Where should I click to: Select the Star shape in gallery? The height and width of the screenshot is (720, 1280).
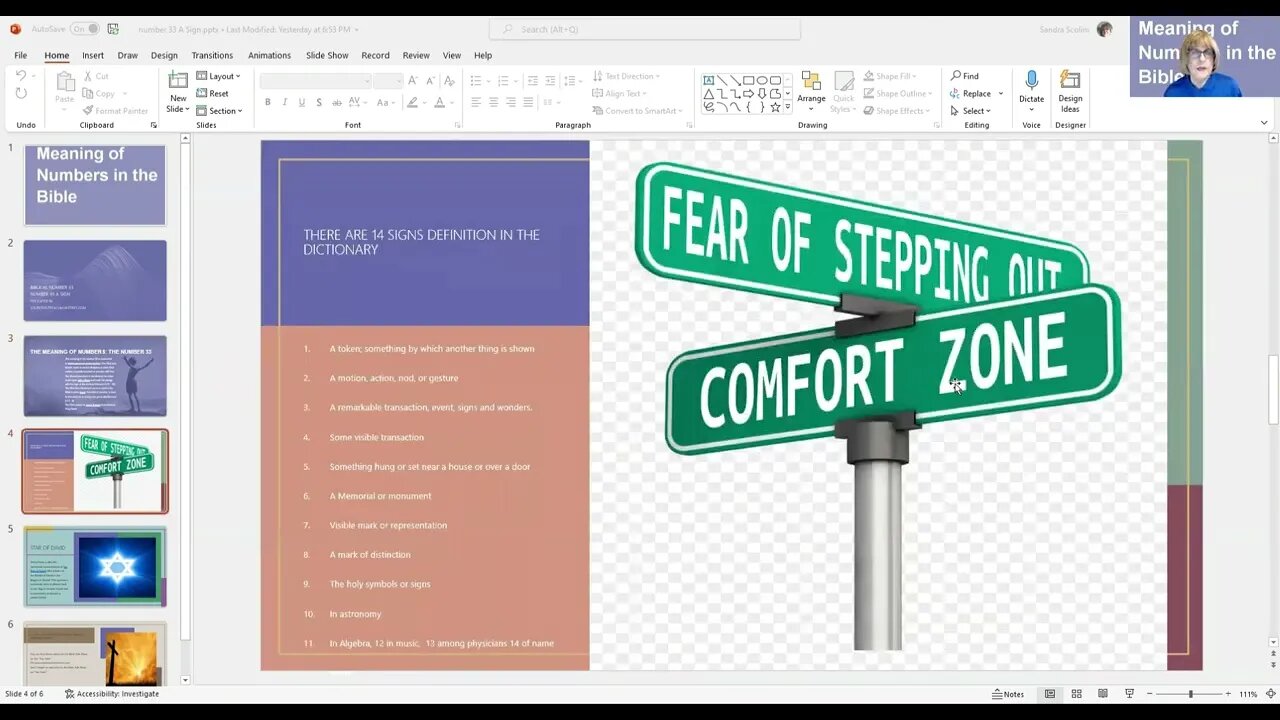(x=775, y=106)
